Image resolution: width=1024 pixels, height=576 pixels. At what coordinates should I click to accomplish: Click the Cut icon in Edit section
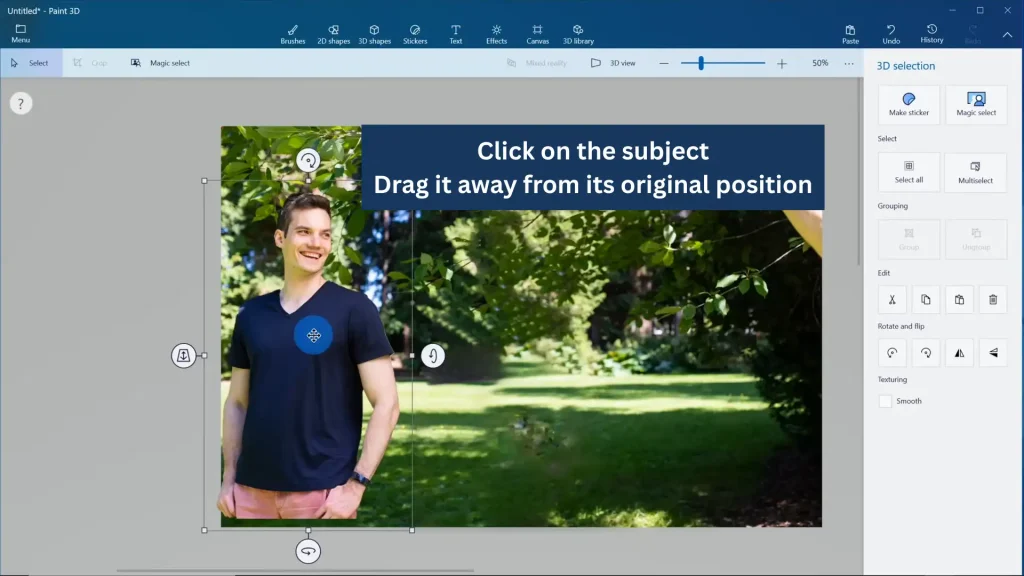[x=891, y=299]
